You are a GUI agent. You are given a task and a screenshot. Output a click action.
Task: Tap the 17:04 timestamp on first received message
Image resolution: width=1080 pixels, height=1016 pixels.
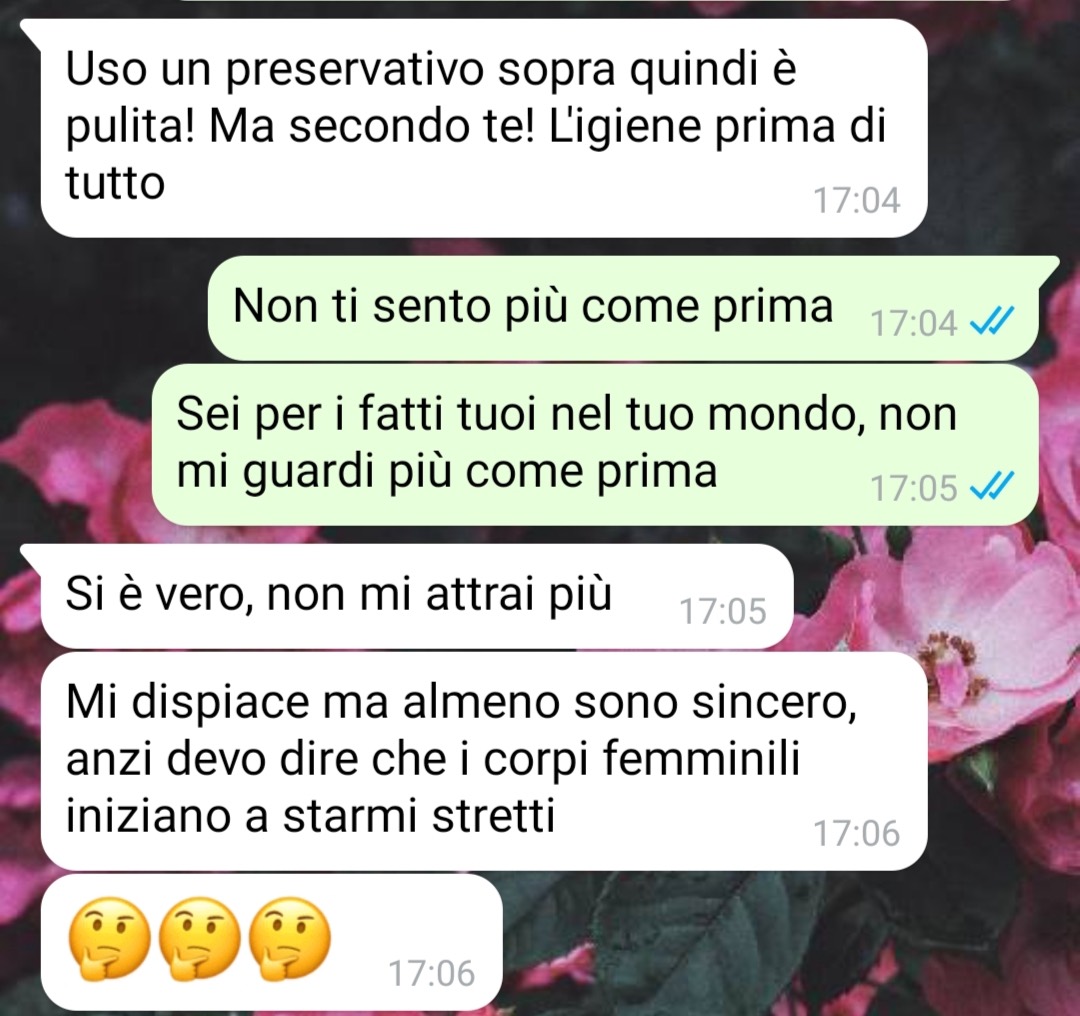[x=857, y=200]
